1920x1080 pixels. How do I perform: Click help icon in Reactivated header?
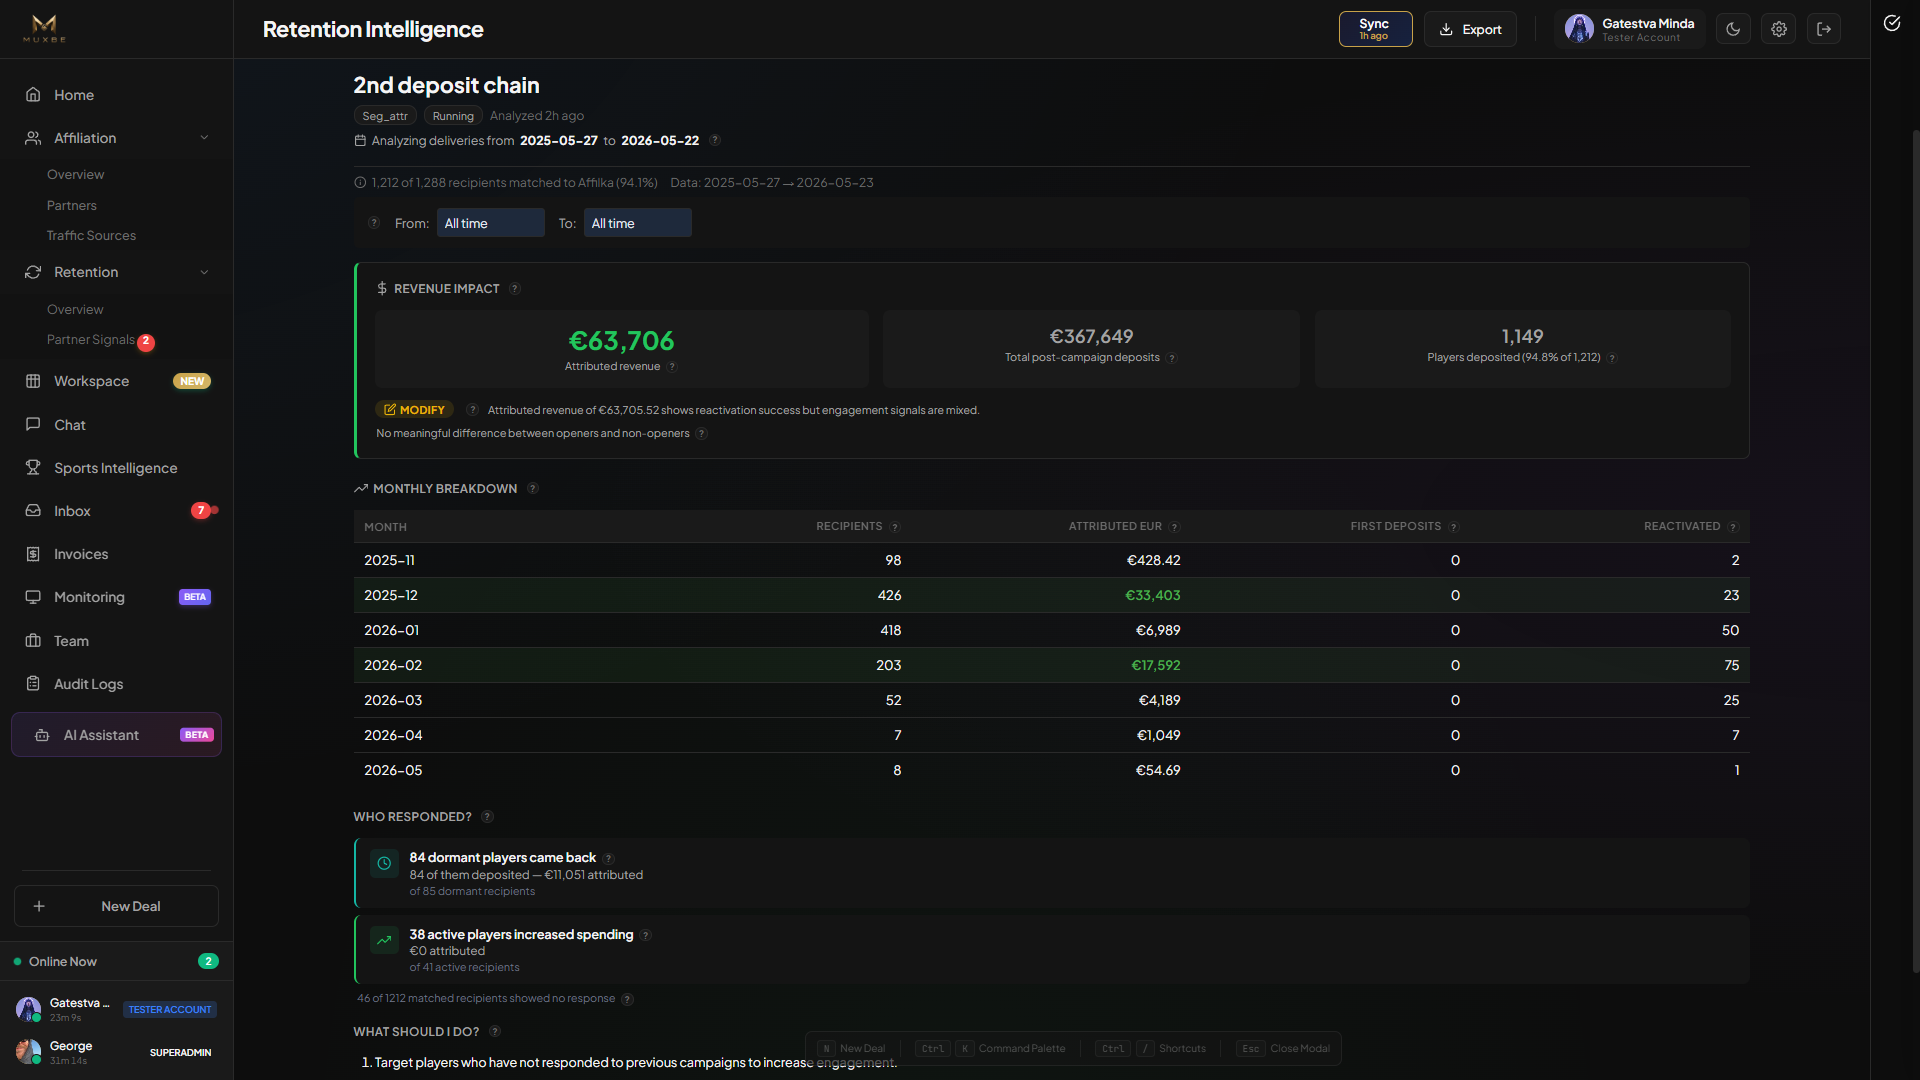[x=1733, y=527]
